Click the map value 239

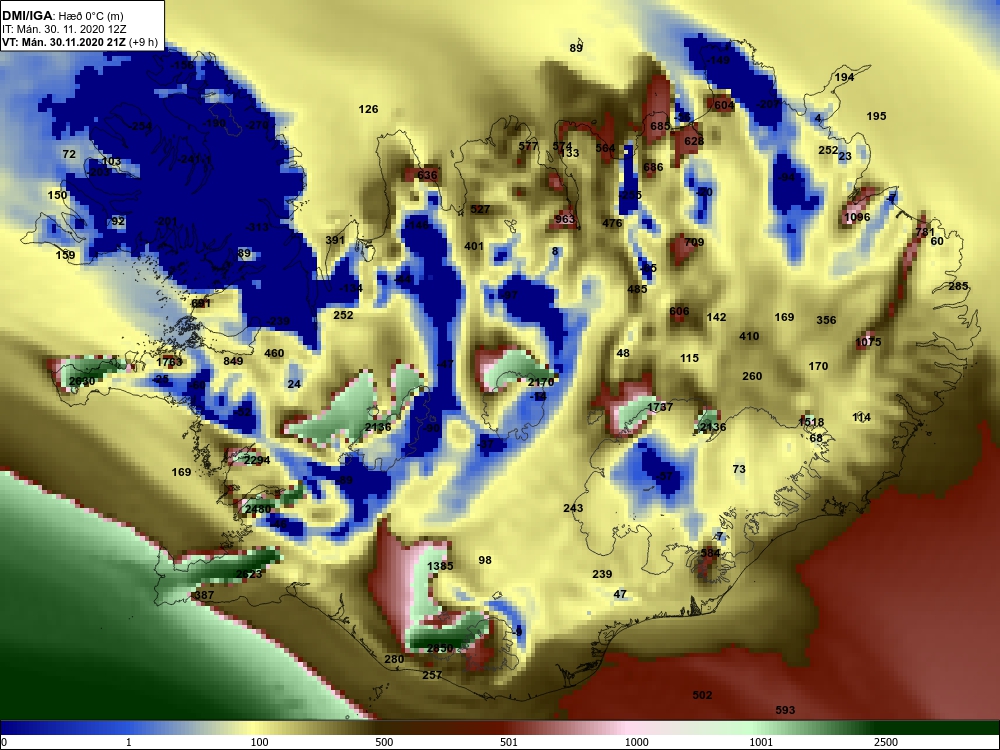[602, 575]
